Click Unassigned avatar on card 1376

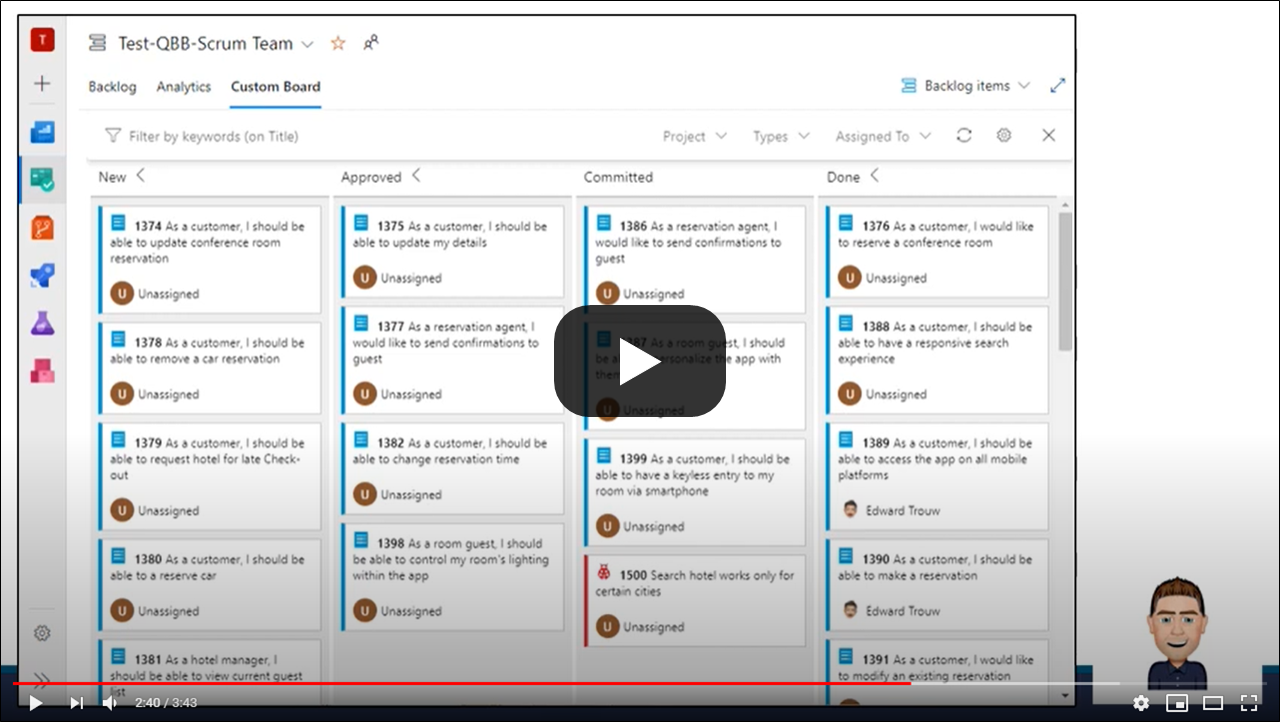click(849, 278)
